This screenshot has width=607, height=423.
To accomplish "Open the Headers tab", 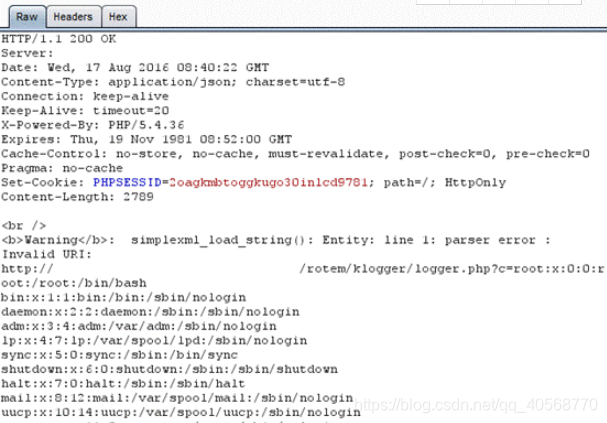I will pyautogui.click(x=73, y=17).
